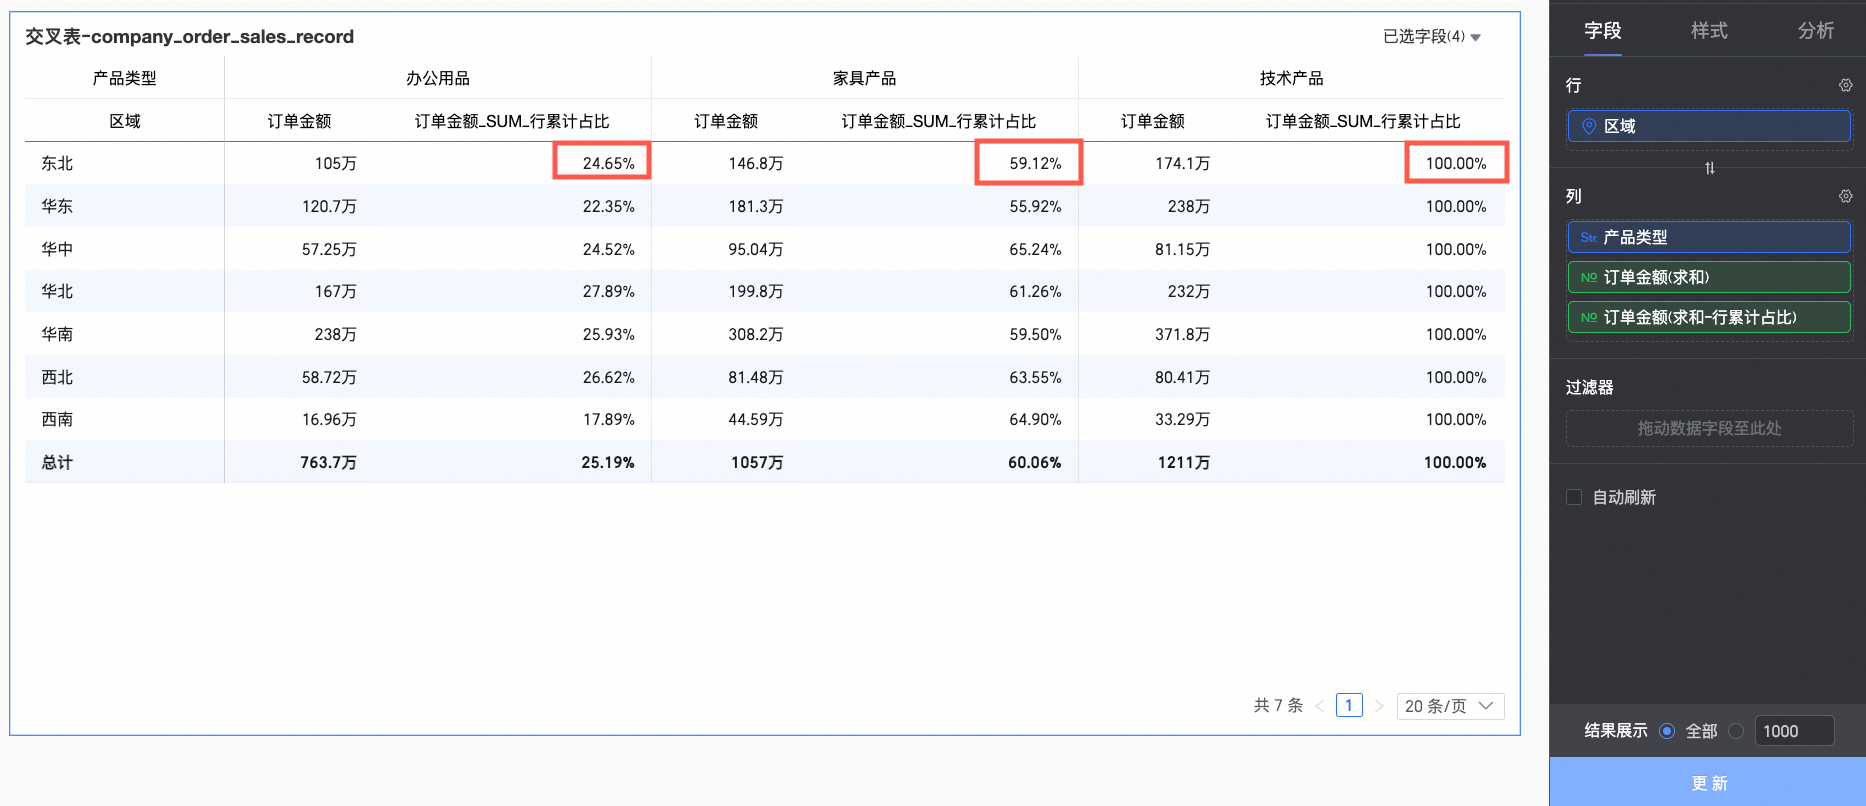Open the row settings gear icon
Viewport: 1866px width, 806px height.
(x=1845, y=86)
